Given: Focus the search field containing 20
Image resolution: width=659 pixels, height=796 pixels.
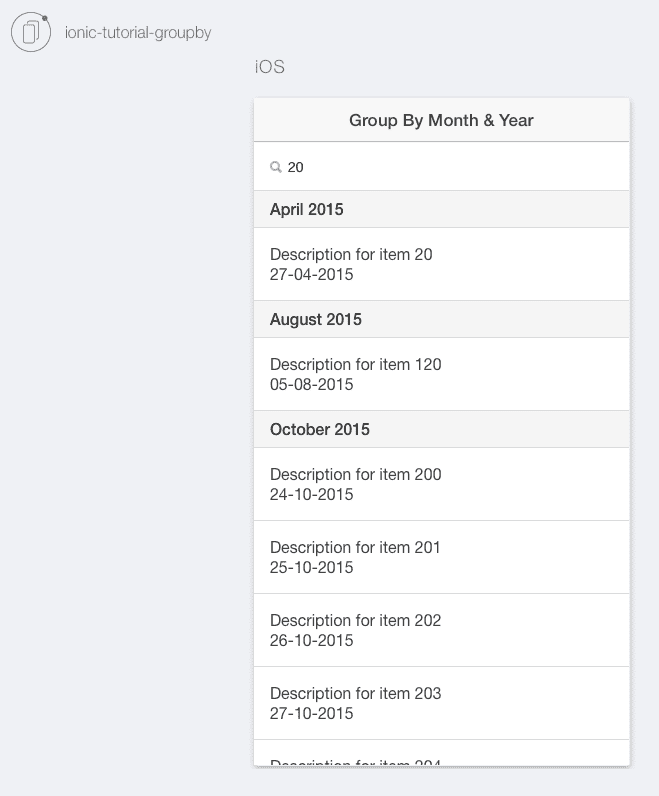Looking at the screenshot, I should 441,167.
